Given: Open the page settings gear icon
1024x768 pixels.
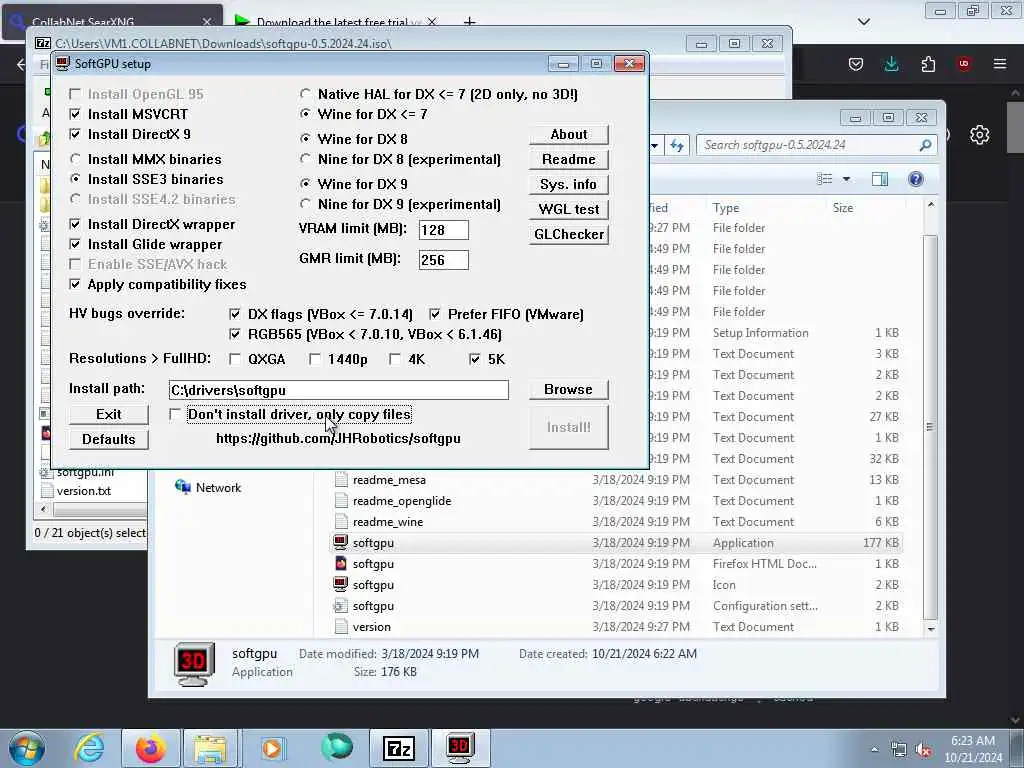Looking at the screenshot, I should 979,135.
